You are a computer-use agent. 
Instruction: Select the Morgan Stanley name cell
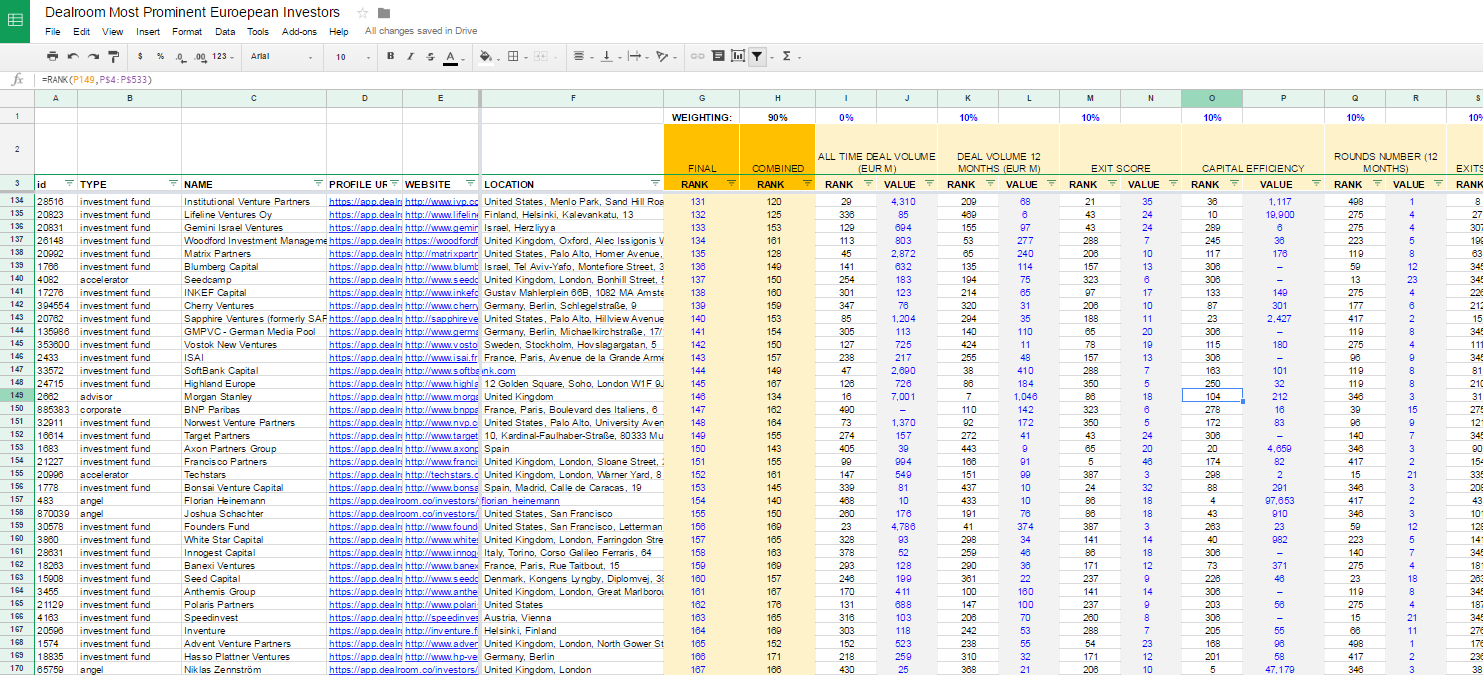coord(253,397)
